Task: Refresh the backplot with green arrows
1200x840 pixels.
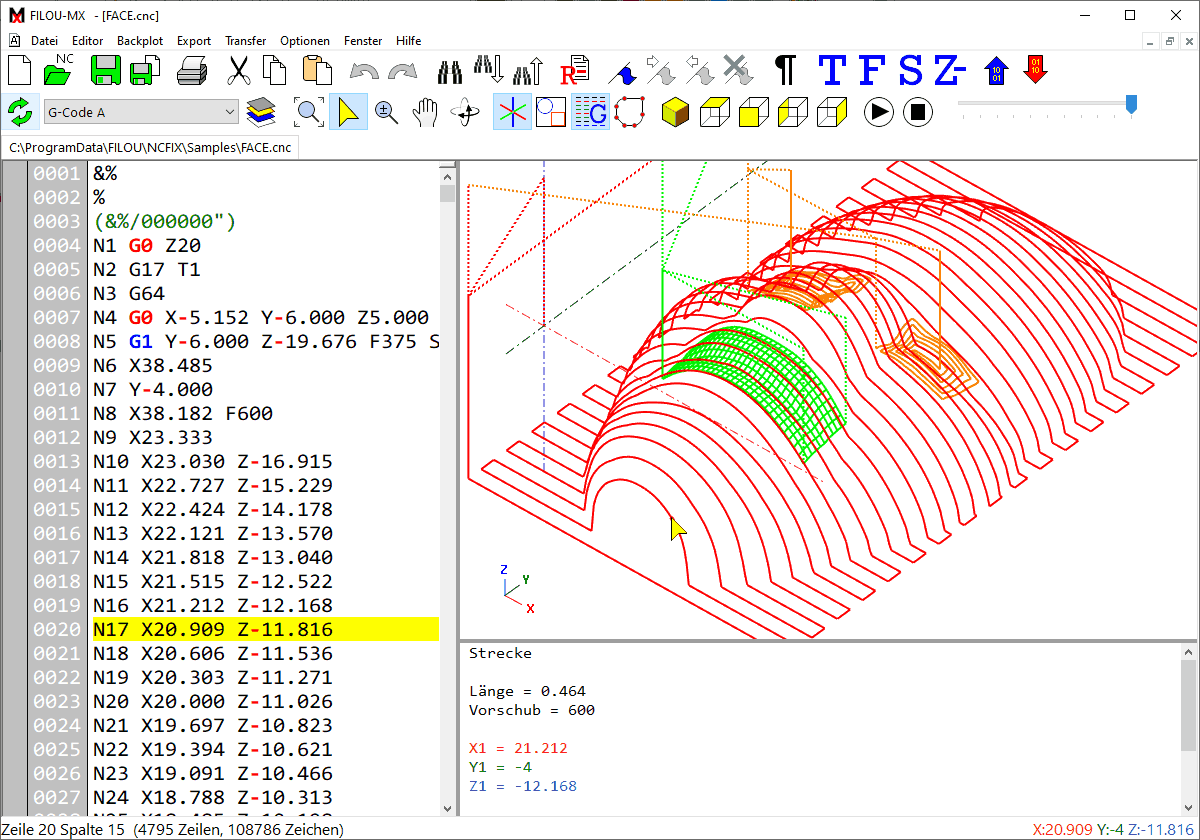Action: click(x=19, y=112)
